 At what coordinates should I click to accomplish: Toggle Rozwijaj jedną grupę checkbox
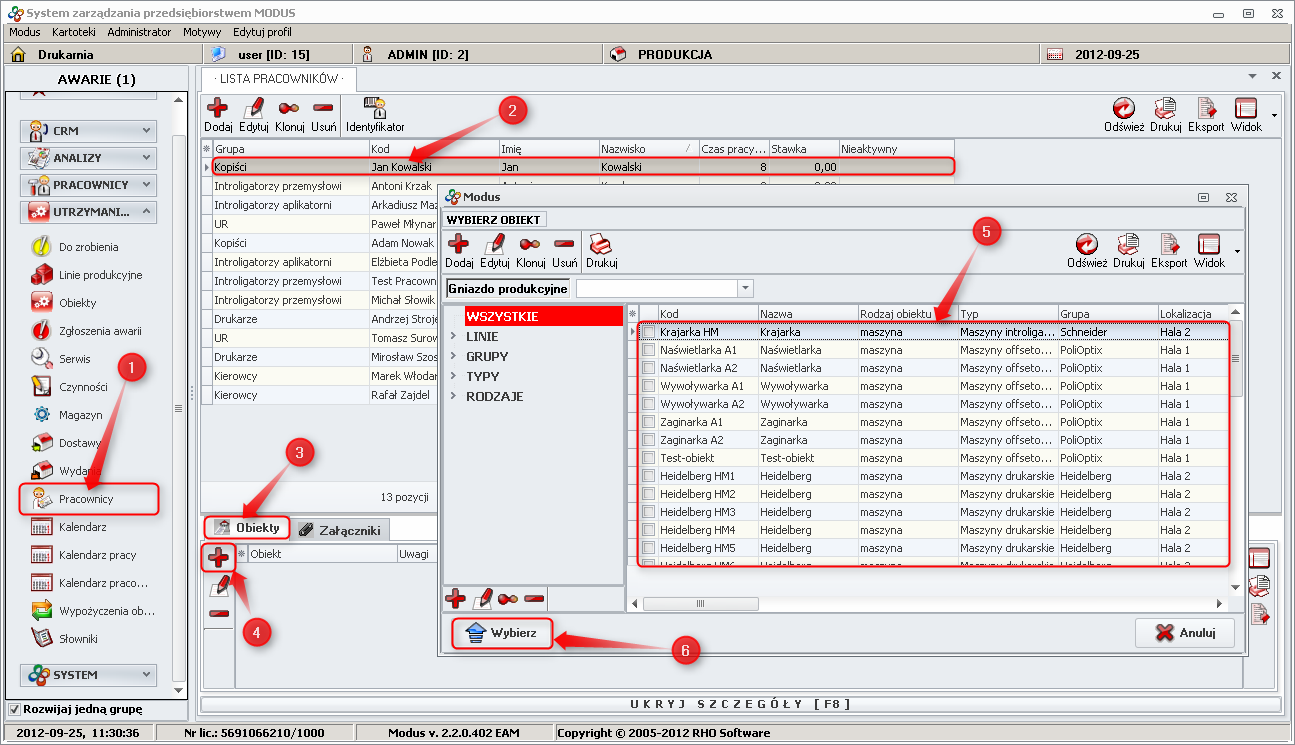pyautogui.click(x=14, y=710)
